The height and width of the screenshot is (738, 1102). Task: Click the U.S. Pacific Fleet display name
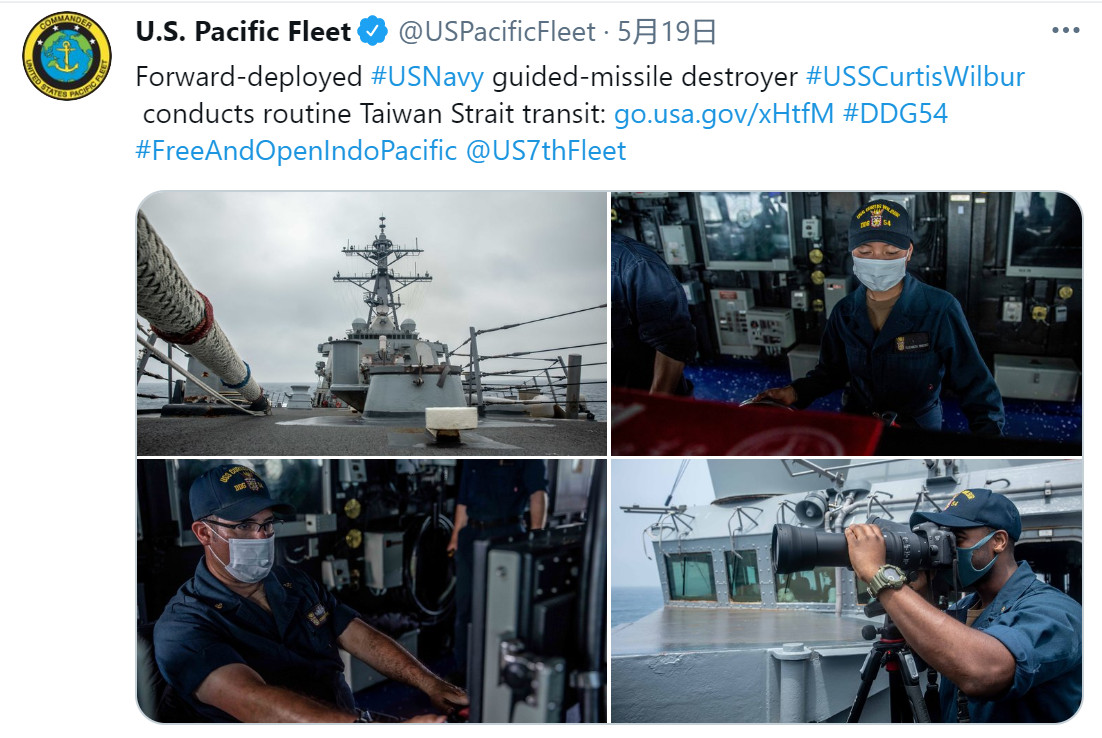coord(243,32)
